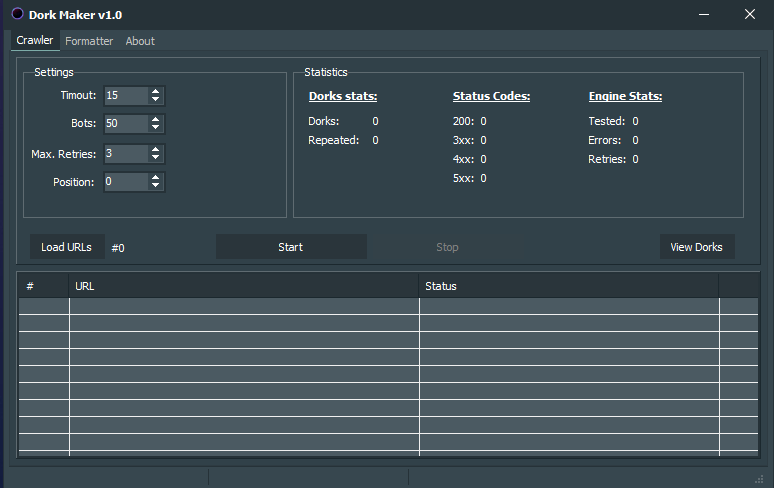Open the Formatter tab
Image resolution: width=774 pixels, height=488 pixels.
point(89,41)
